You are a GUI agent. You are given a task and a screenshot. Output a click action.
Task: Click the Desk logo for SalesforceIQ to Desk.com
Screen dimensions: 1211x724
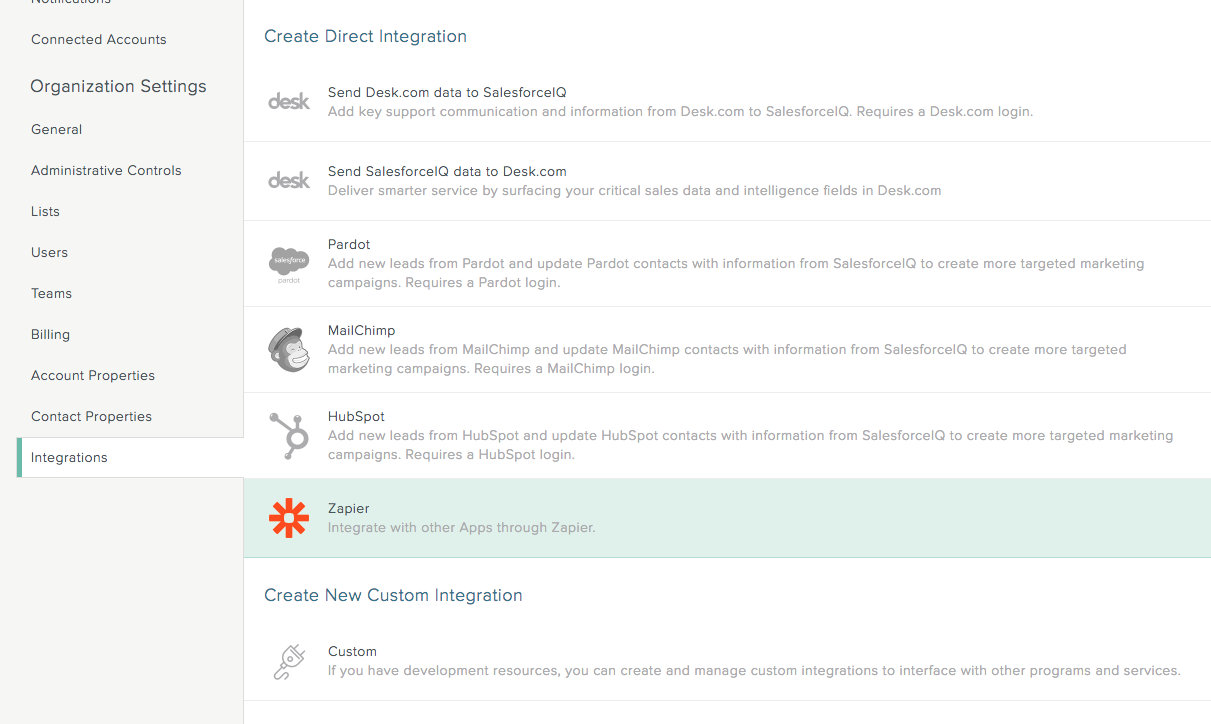(x=289, y=180)
